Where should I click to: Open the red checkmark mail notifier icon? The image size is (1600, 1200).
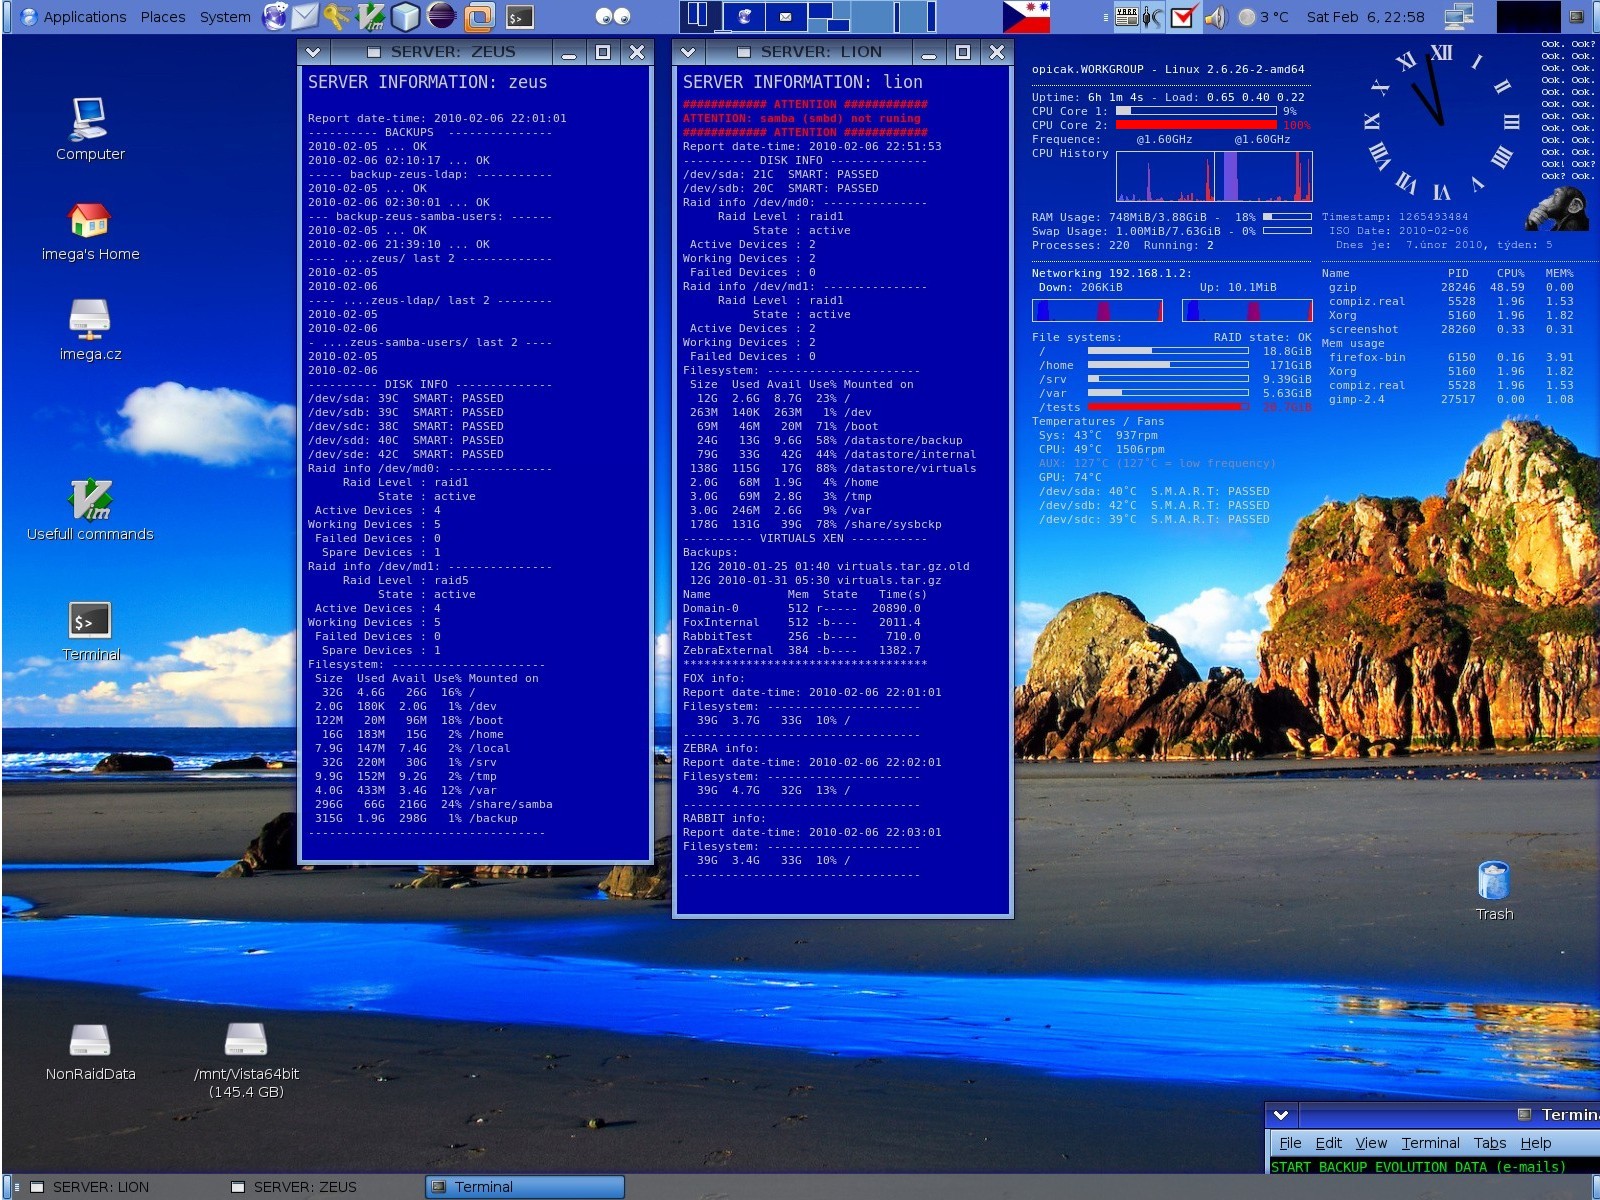tap(1183, 16)
